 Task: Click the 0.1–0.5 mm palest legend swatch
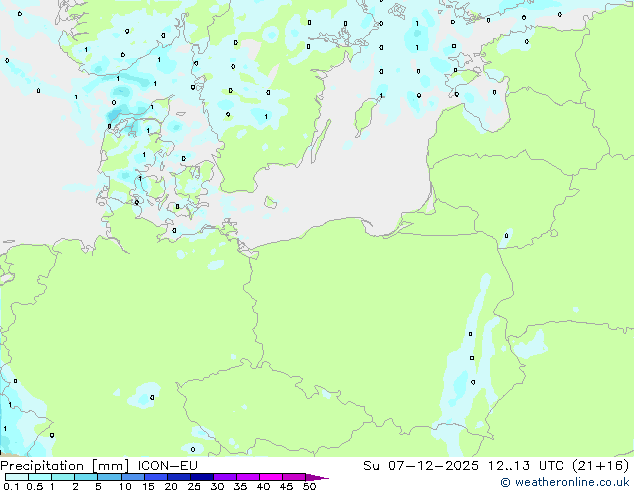point(17,477)
